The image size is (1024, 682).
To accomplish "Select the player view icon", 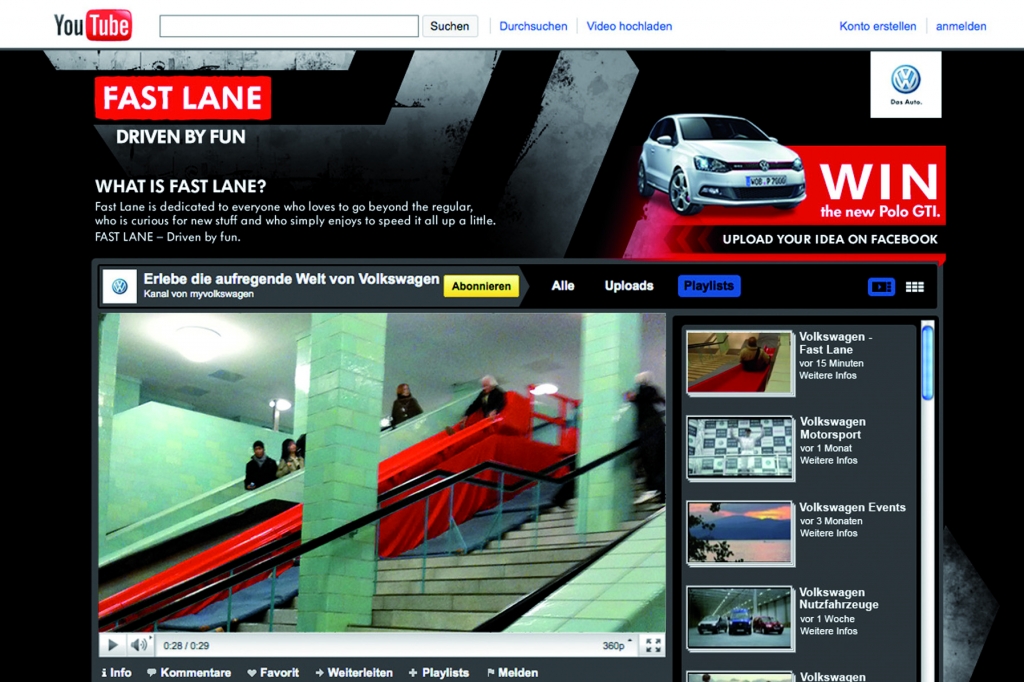I will [x=881, y=287].
